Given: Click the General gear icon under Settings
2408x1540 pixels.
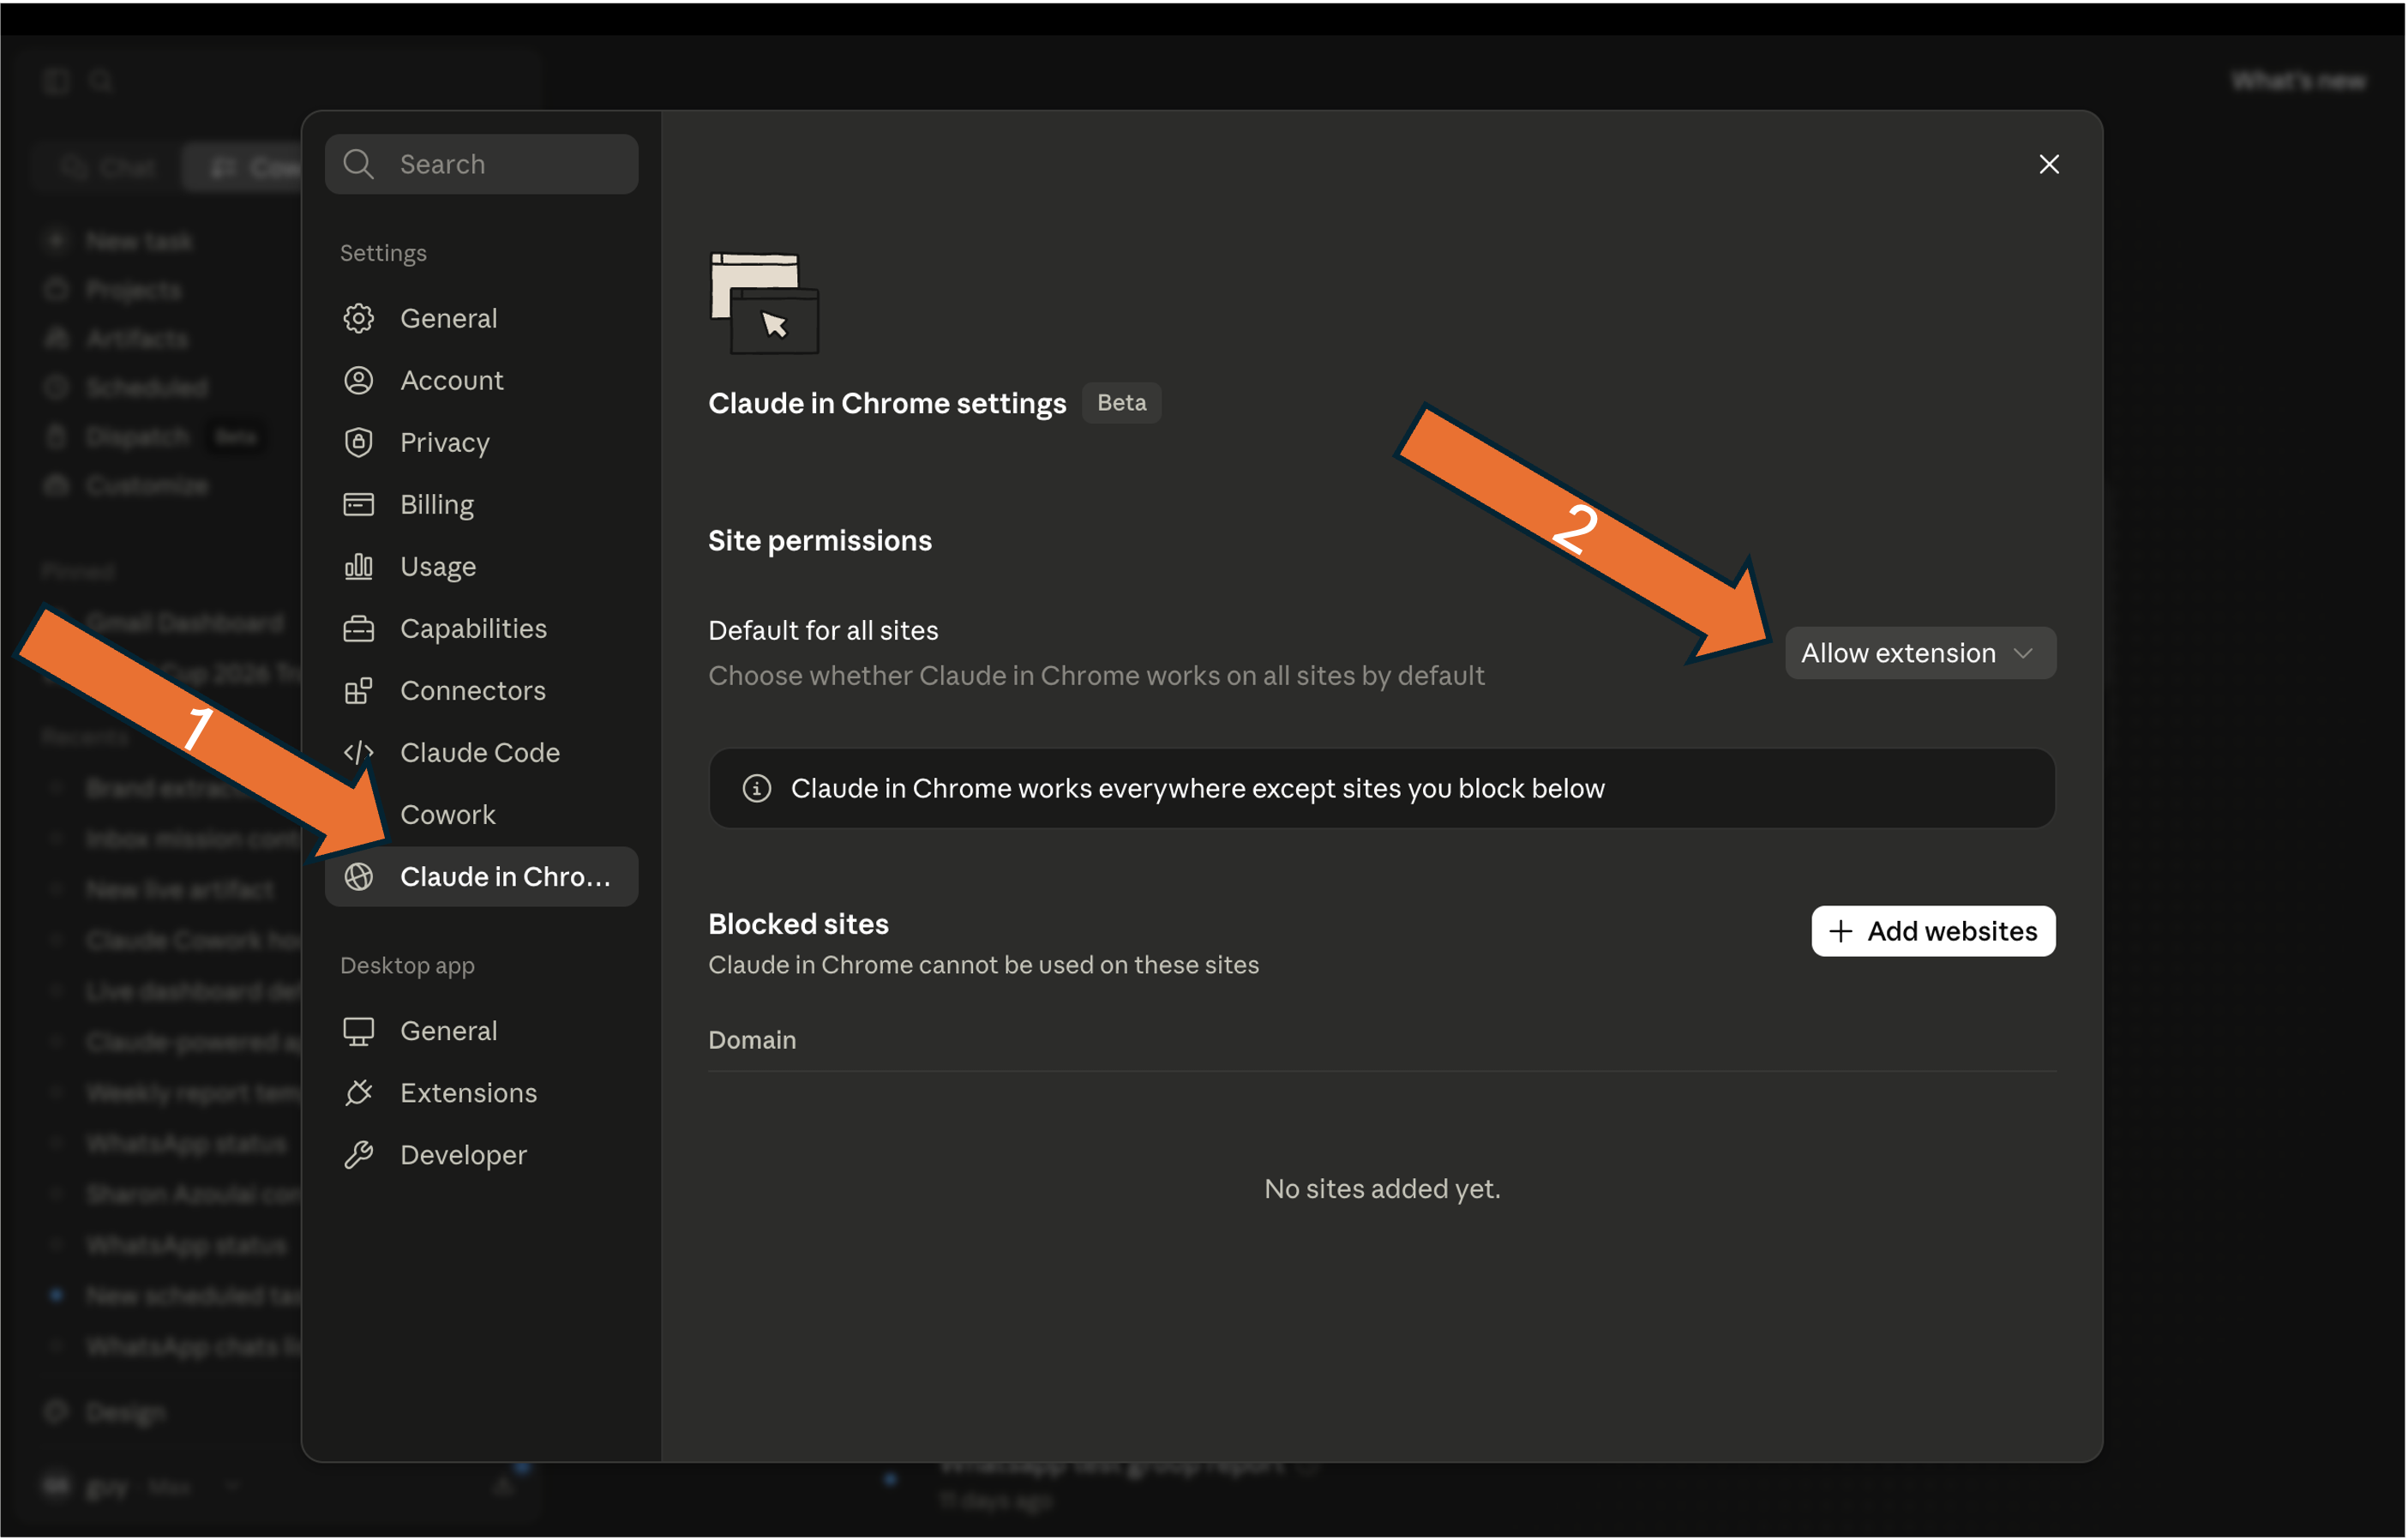Looking at the screenshot, I should point(358,318).
